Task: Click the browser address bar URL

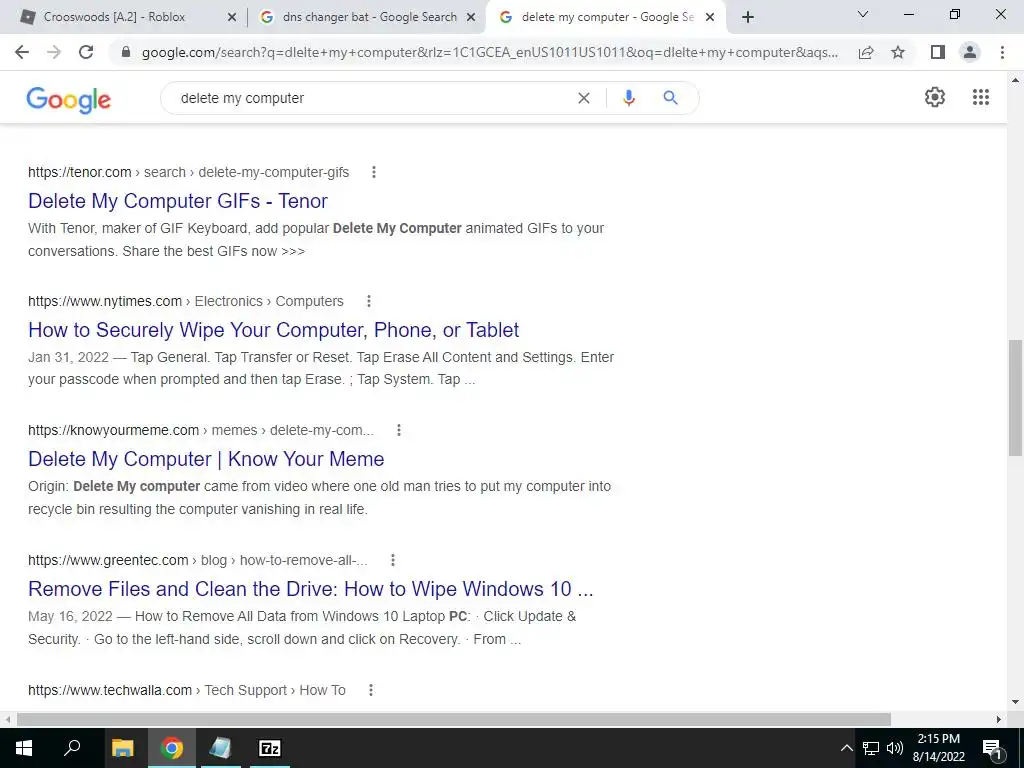Action: (490, 52)
